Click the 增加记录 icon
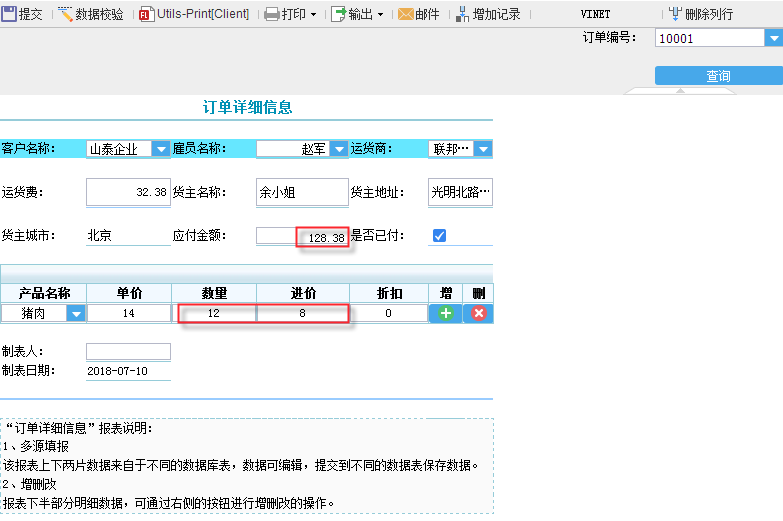 click(x=462, y=14)
